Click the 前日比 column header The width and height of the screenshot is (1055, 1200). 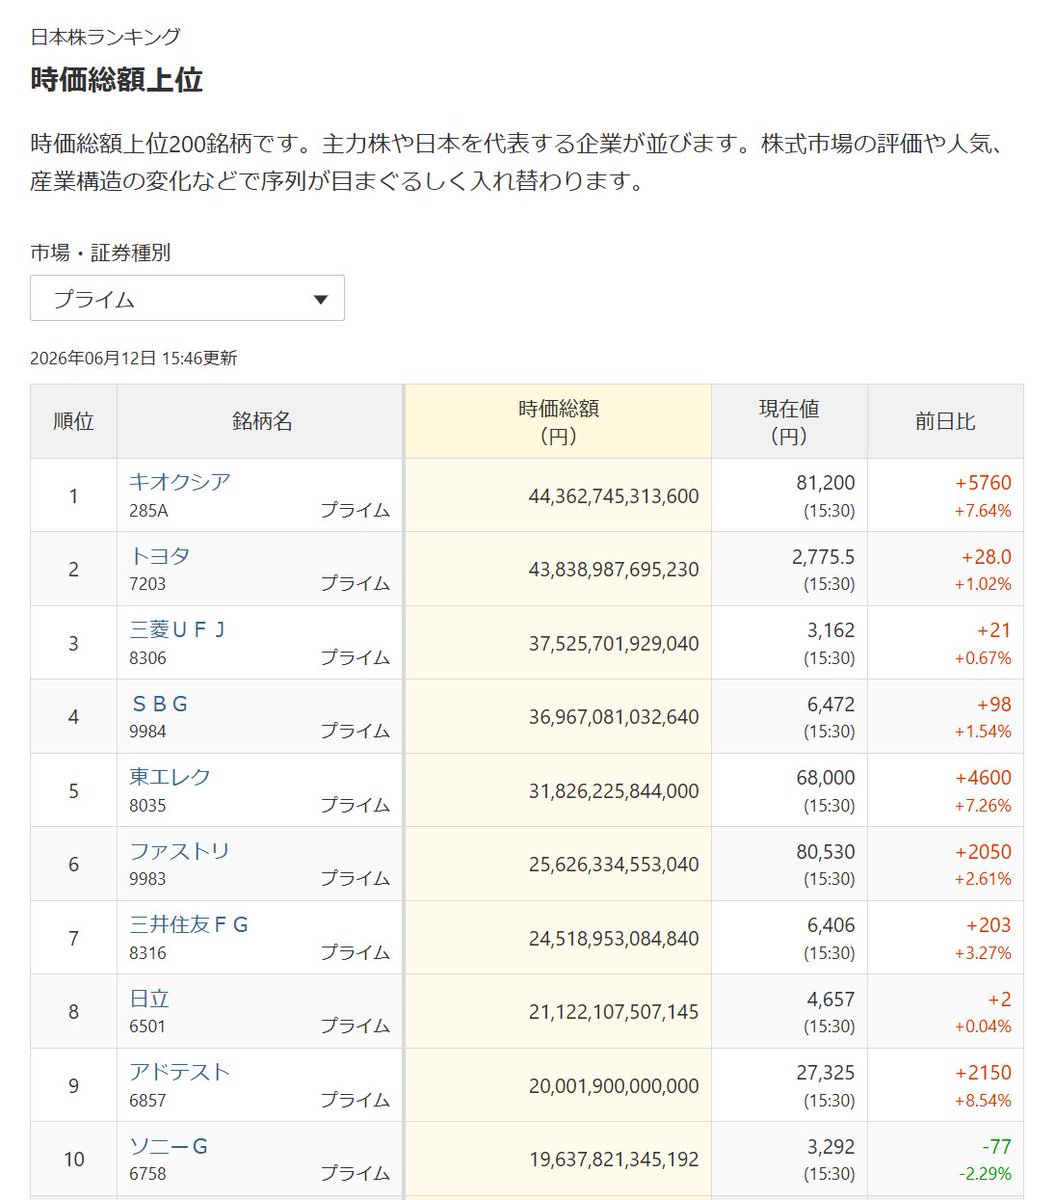(945, 421)
